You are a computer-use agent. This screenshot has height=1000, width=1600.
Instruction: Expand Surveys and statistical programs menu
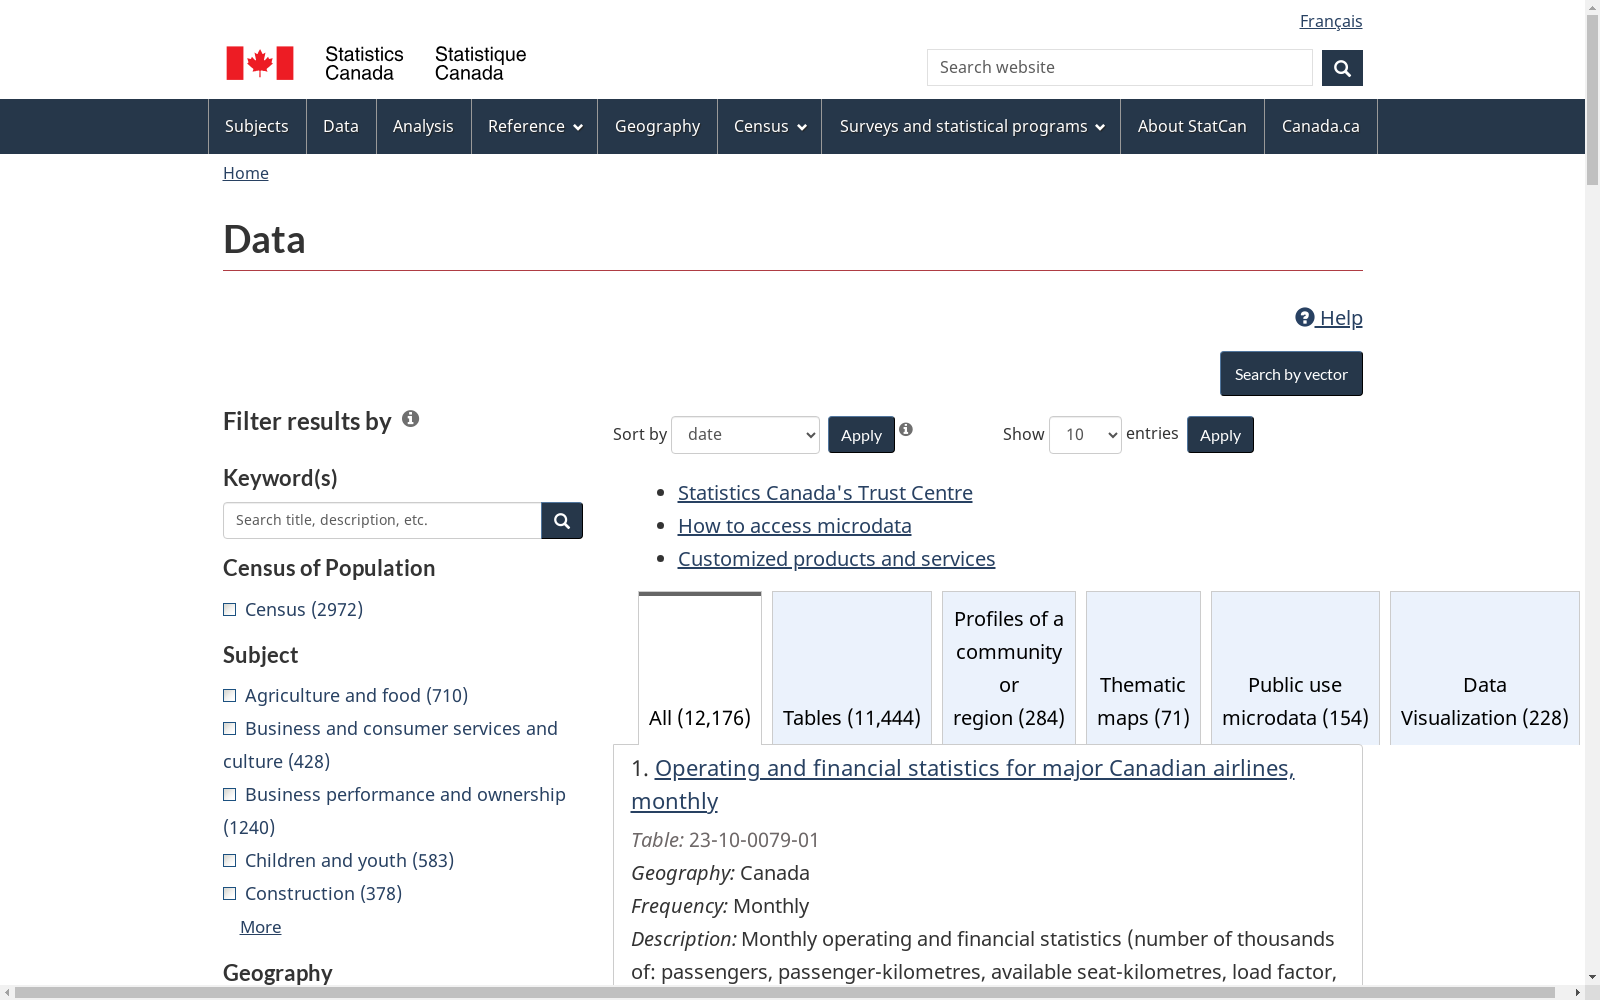(x=971, y=126)
